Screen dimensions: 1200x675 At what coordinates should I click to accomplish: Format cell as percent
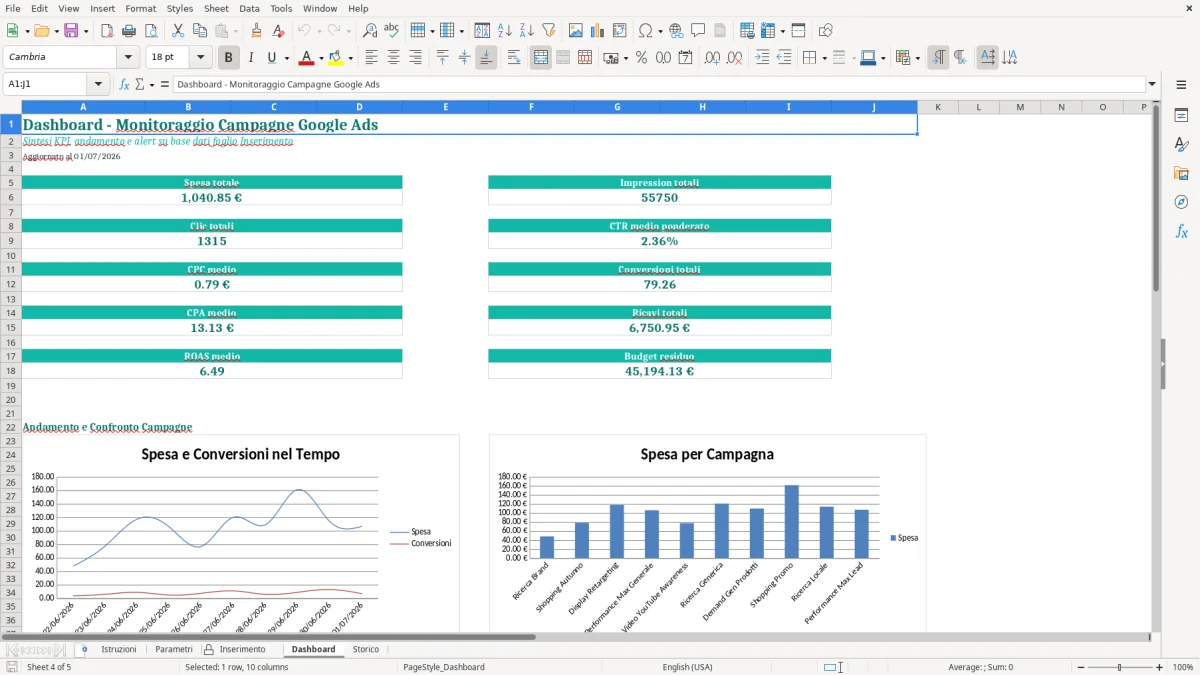pyautogui.click(x=641, y=58)
